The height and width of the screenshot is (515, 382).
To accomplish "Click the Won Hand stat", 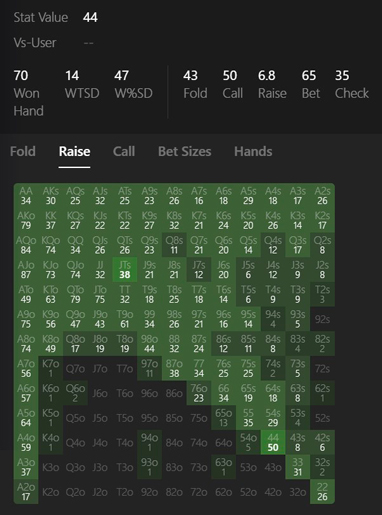I will pyautogui.click(x=28, y=93).
